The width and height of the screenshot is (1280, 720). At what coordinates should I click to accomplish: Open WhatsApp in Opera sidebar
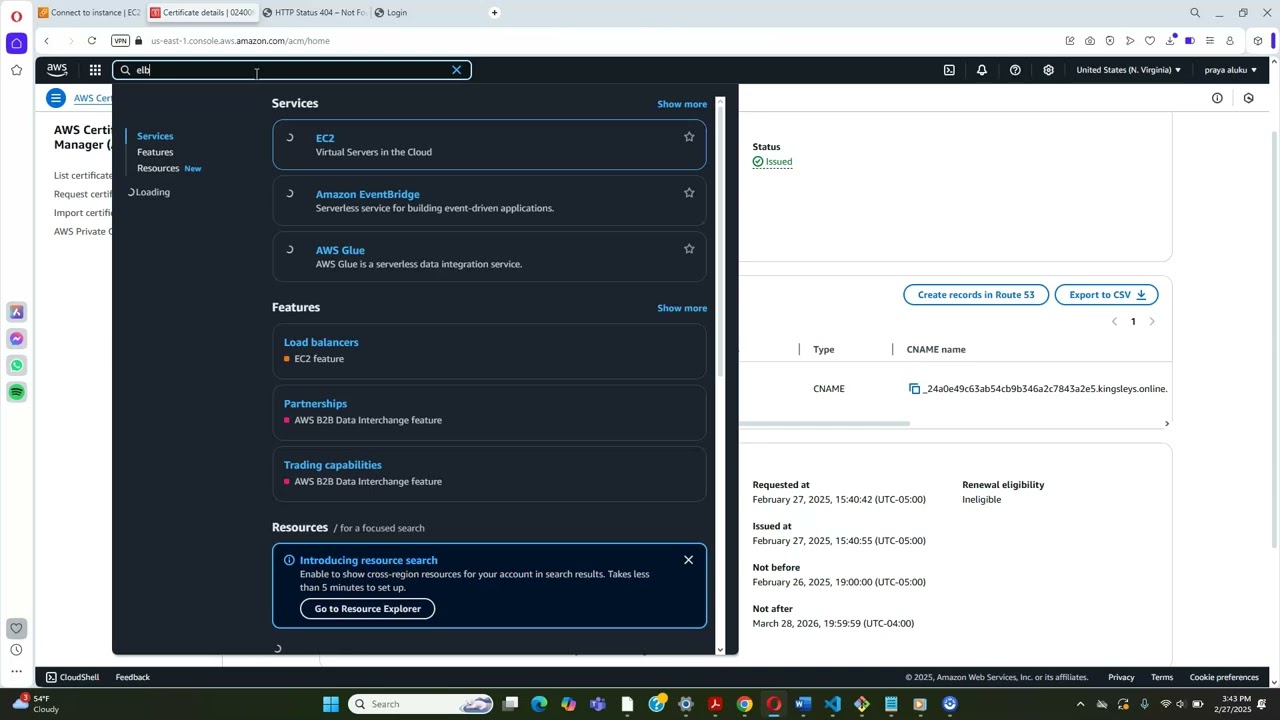16,365
